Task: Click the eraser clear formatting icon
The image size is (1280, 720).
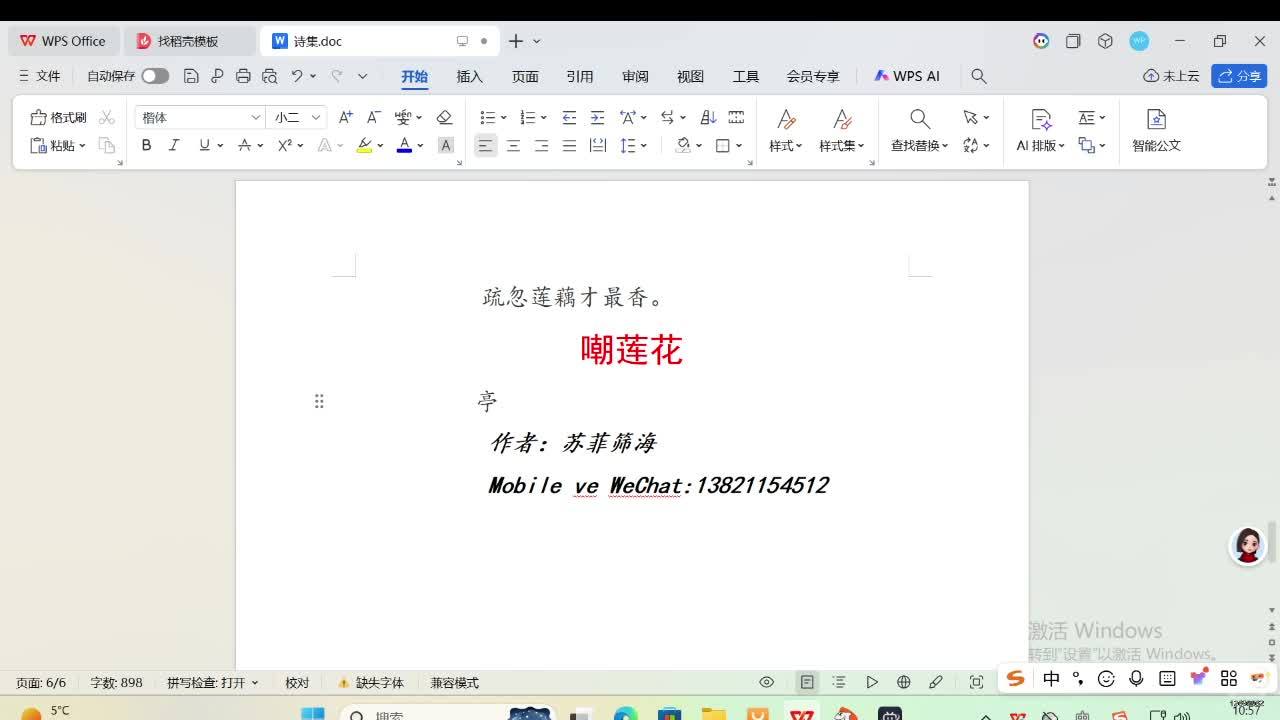Action: point(445,117)
